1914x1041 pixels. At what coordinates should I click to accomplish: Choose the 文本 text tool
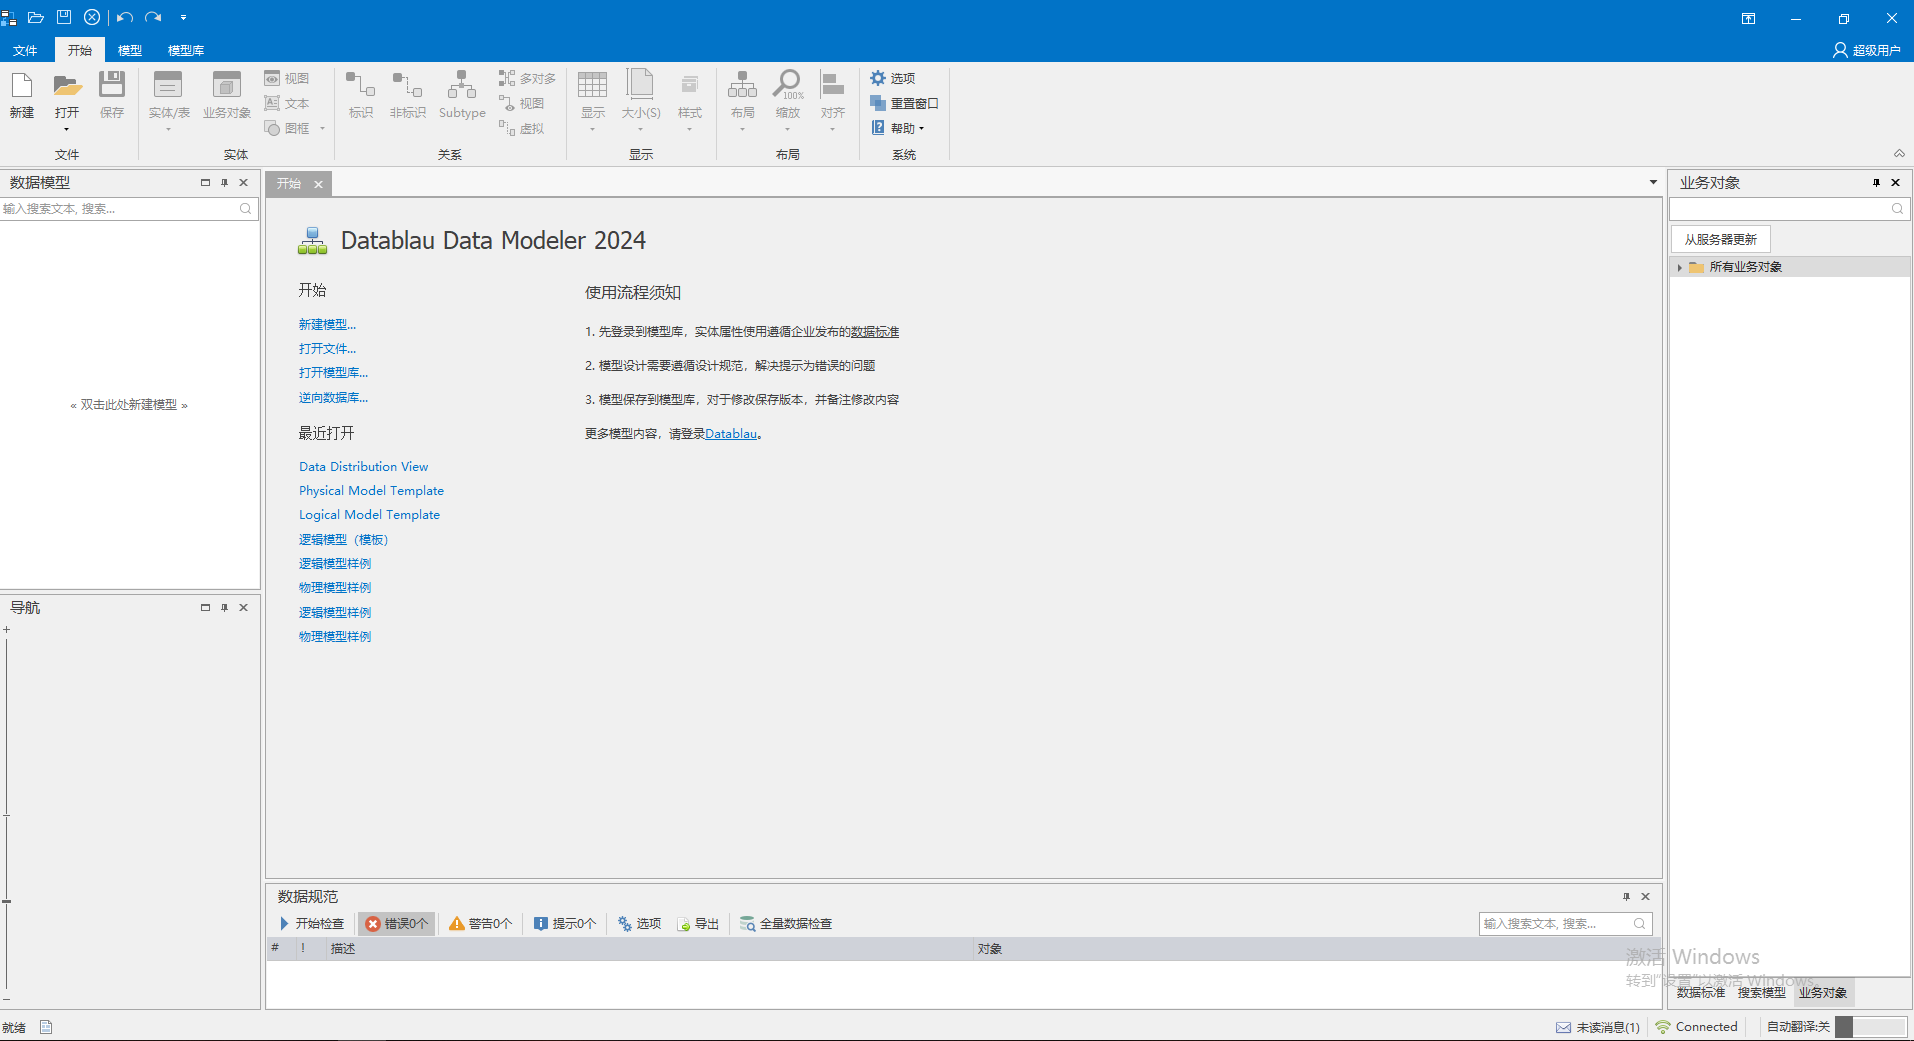(x=287, y=103)
